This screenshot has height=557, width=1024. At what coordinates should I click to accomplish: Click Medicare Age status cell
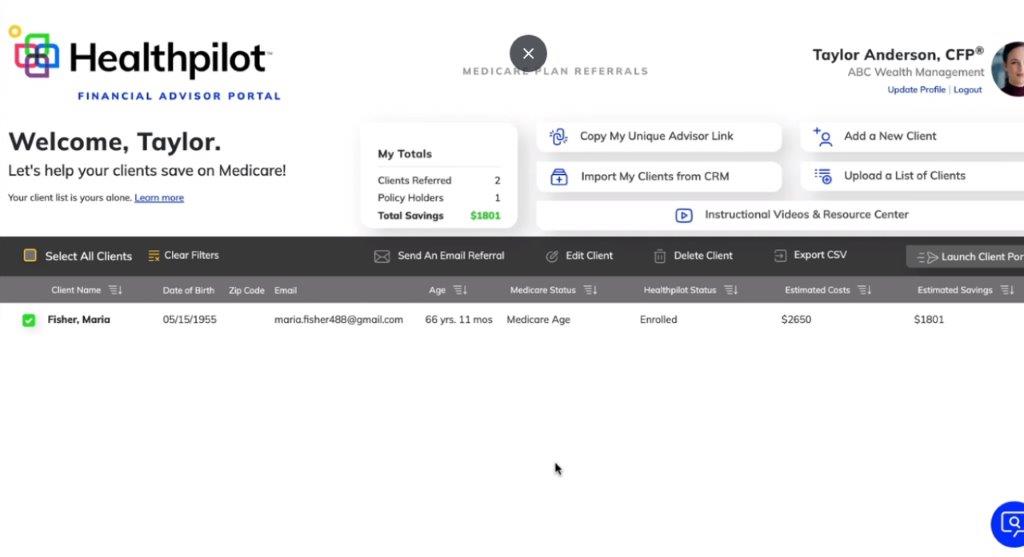(538, 320)
